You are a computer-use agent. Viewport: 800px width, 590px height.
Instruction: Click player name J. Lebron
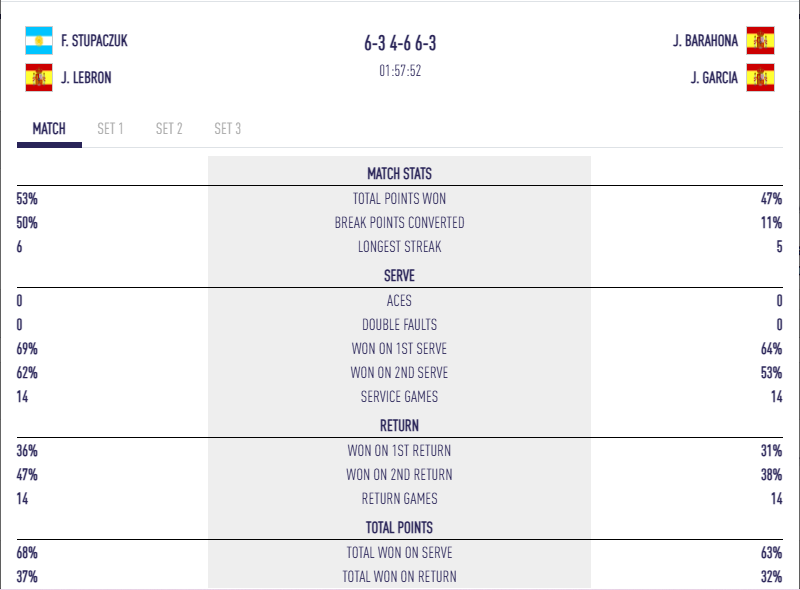84,77
